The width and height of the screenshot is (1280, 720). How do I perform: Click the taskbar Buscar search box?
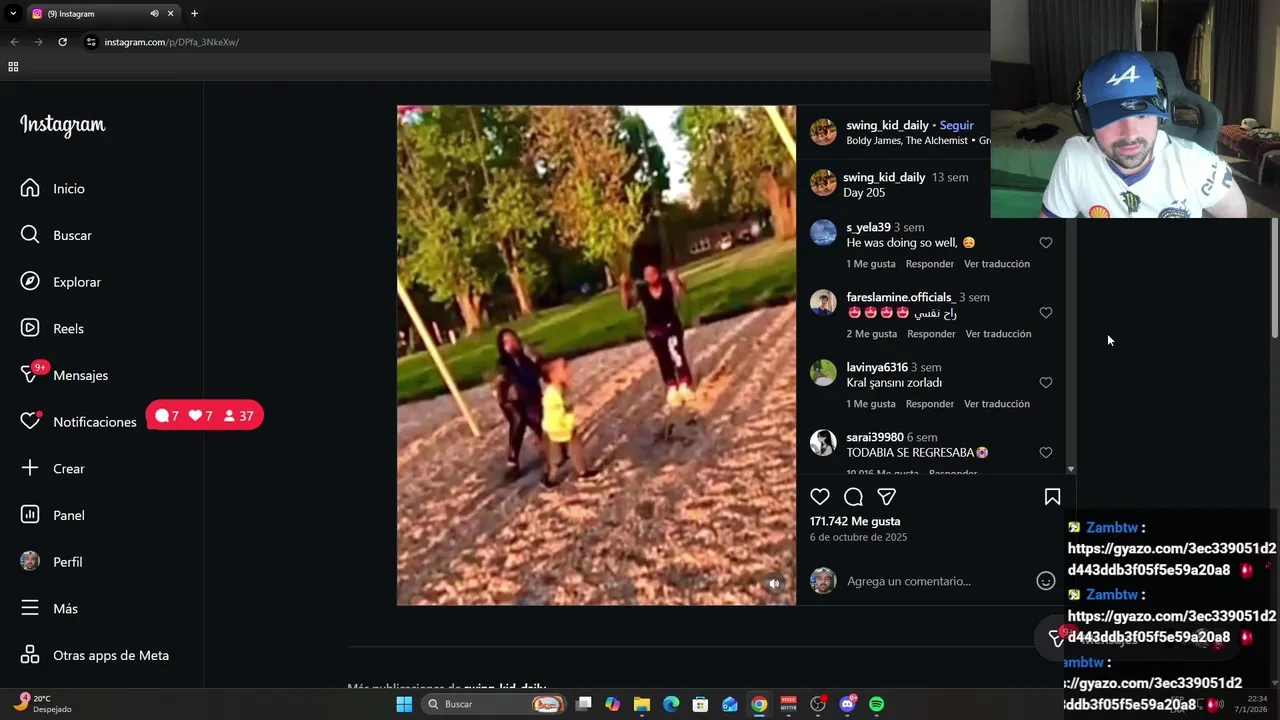click(x=492, y=704)
